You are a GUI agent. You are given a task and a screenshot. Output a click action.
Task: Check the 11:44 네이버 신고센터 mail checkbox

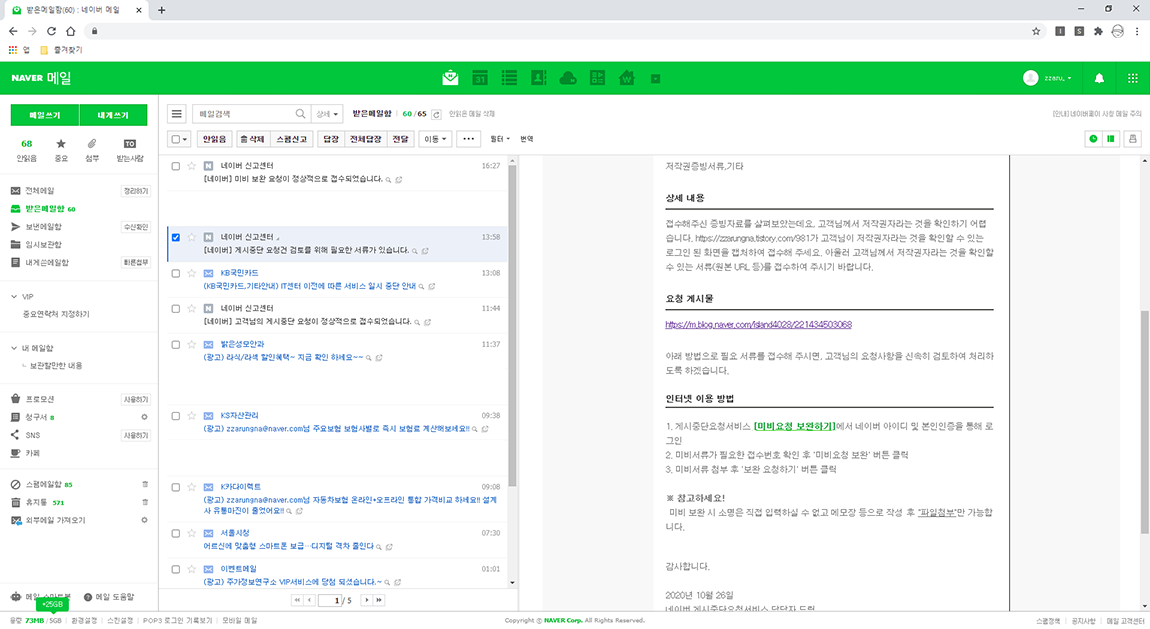coord(175,309)
